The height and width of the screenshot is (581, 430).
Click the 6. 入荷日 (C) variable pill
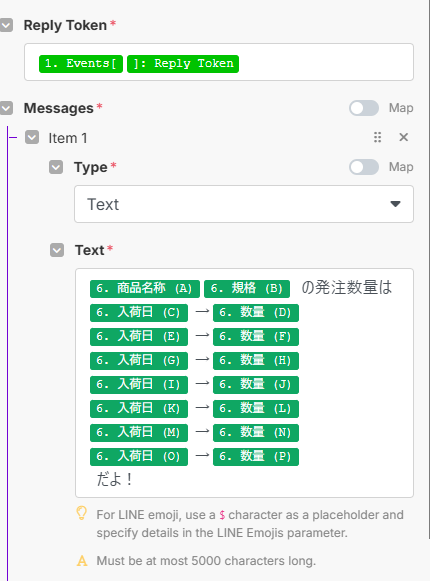point(139,313)
